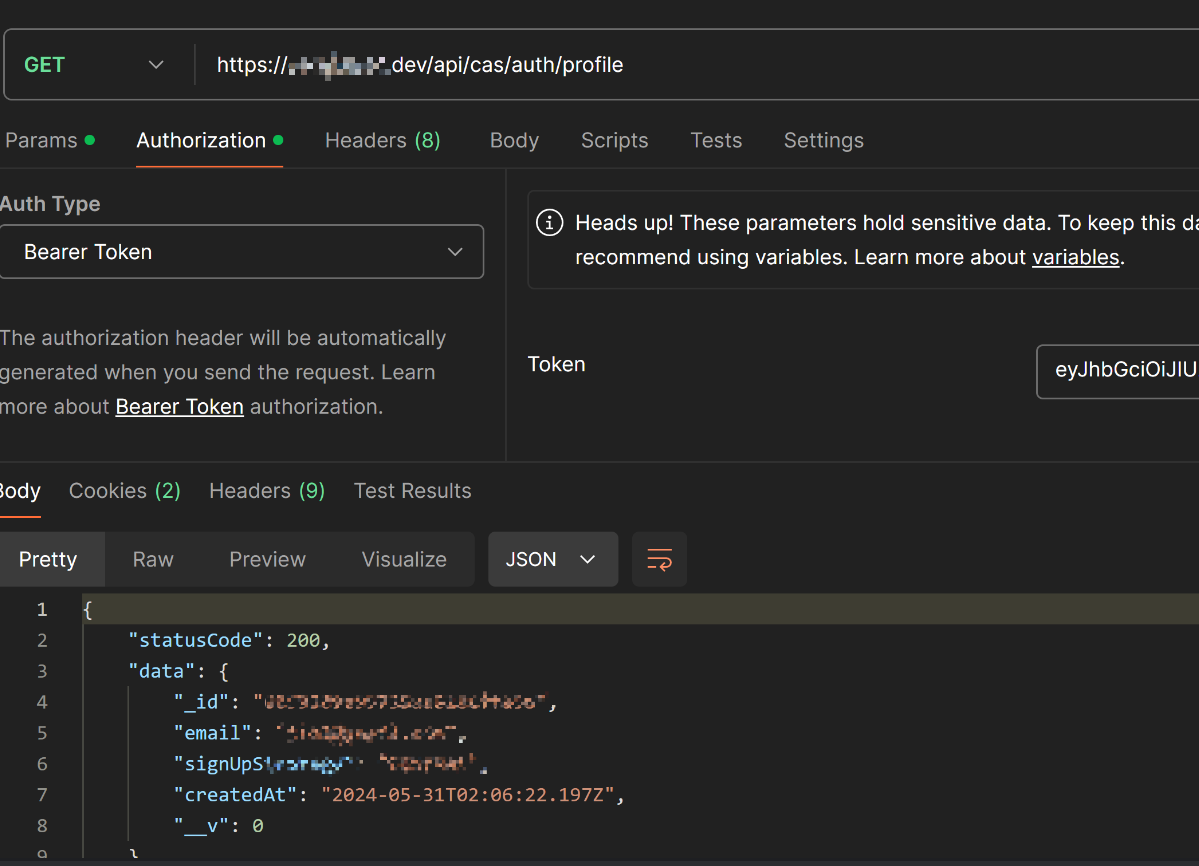Select the Authorization tab

[x=210, y=141]
